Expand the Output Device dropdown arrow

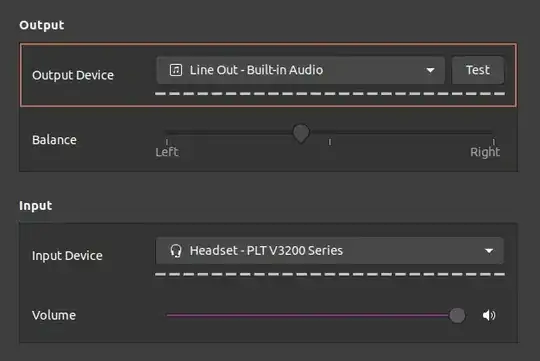(430, 70)
